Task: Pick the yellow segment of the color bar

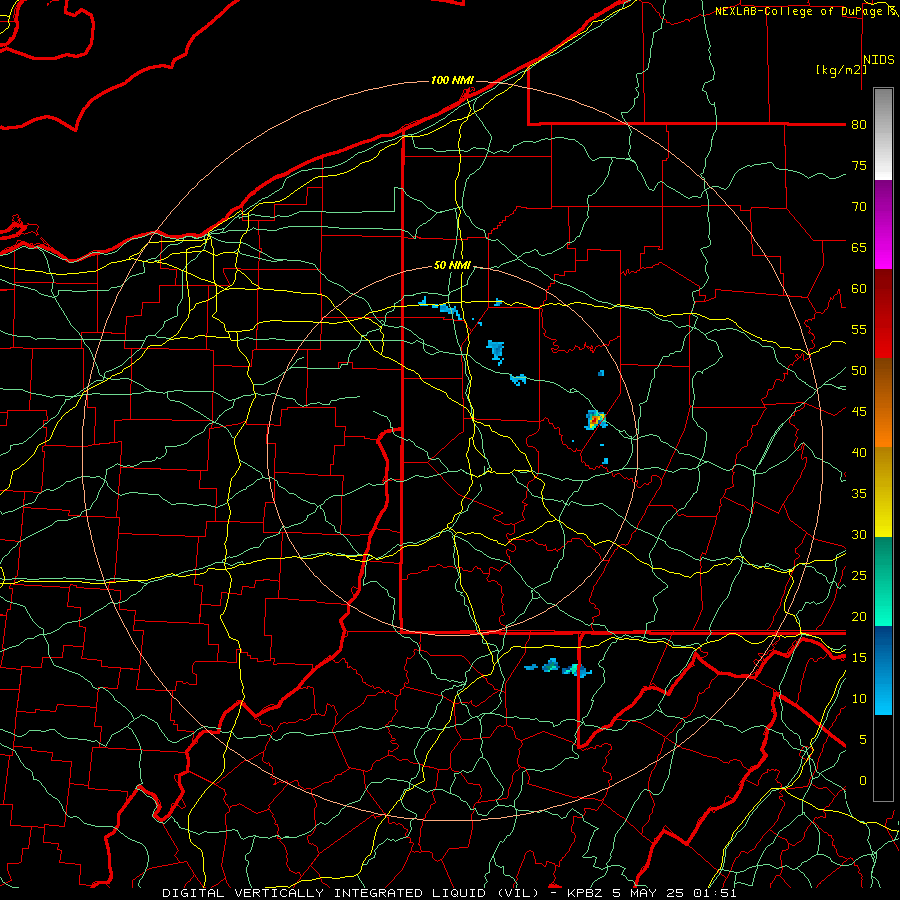Action: [x=883, y=492]
